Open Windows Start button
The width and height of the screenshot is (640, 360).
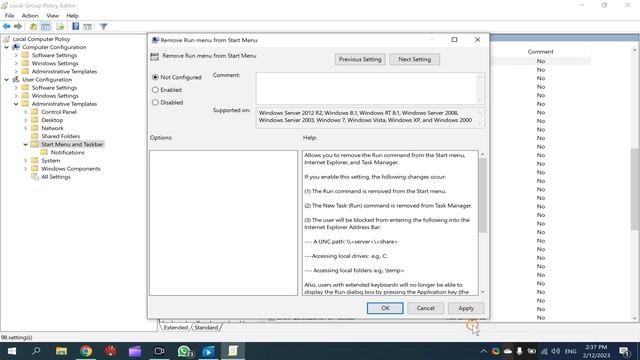pos(12,351)
